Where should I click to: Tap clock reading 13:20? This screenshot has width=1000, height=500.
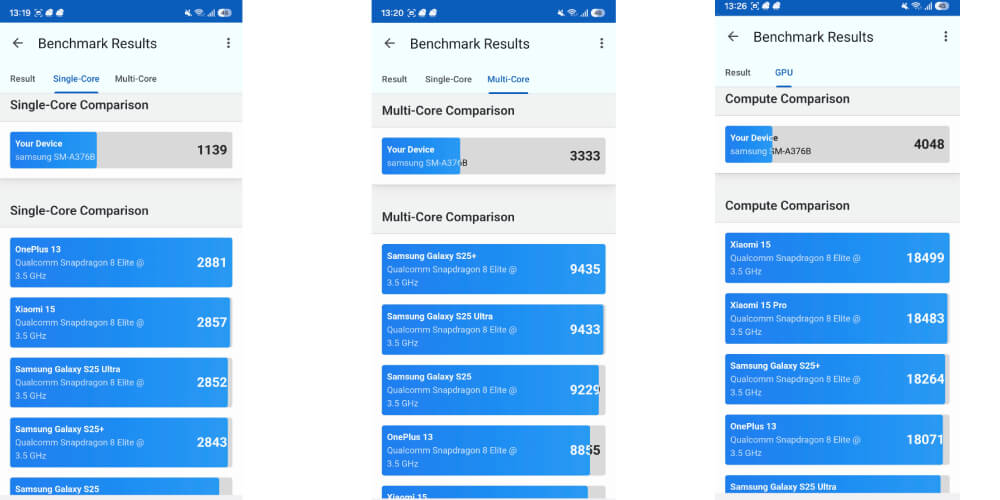(x=391, y=13)
